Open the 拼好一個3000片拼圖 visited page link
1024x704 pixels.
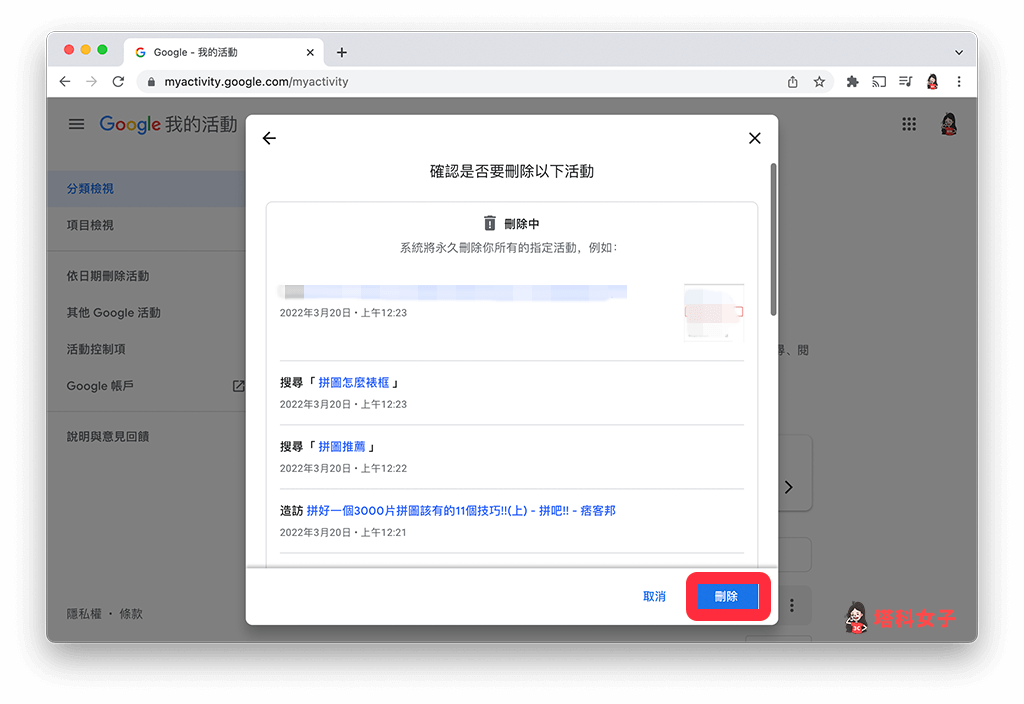(x=460, y=511)
